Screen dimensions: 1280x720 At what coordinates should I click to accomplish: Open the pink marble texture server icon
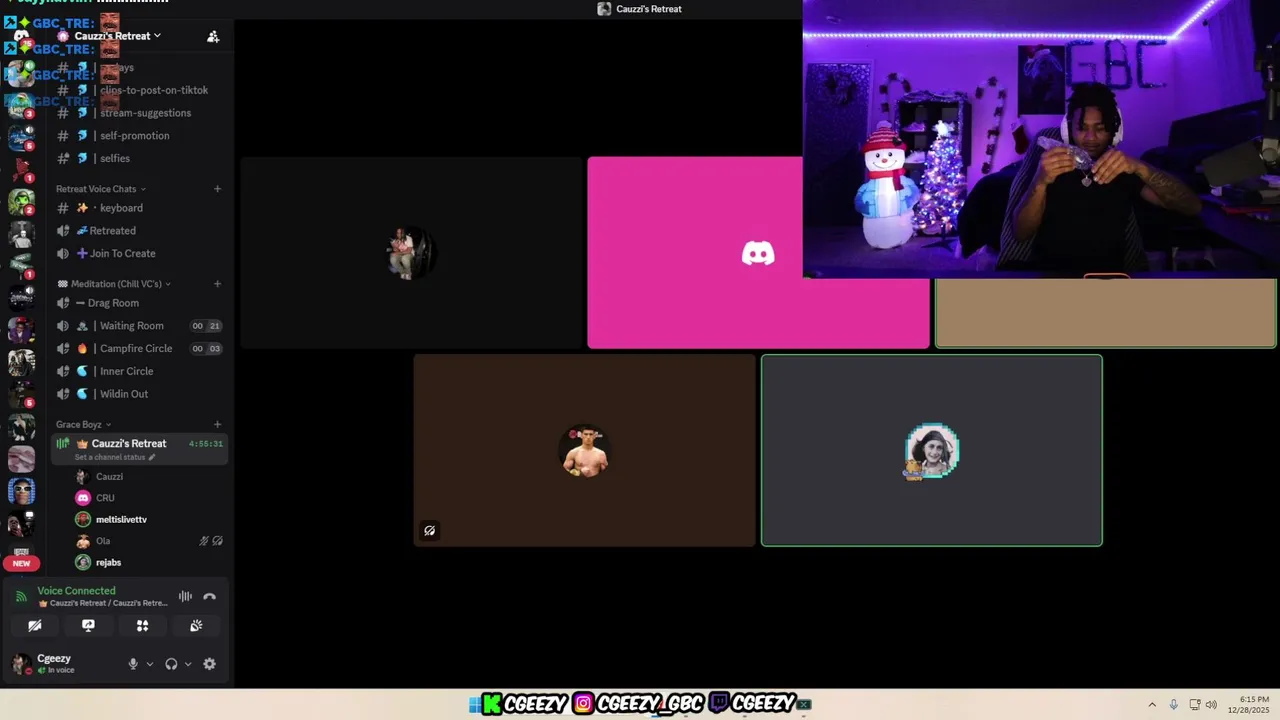21,459
